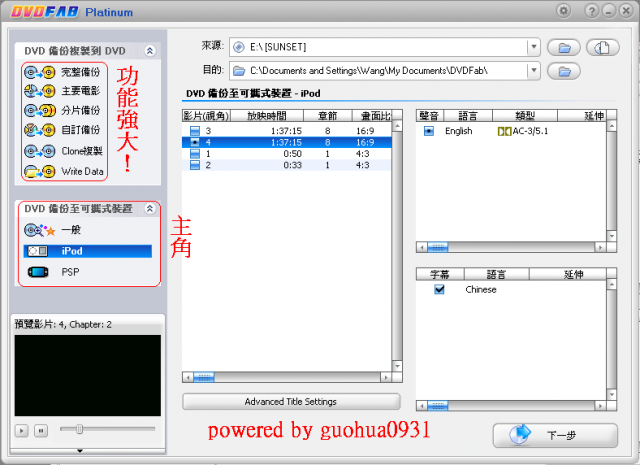Click the title list right scroll arrow
The image size is (640, 465).
(385, 377)
